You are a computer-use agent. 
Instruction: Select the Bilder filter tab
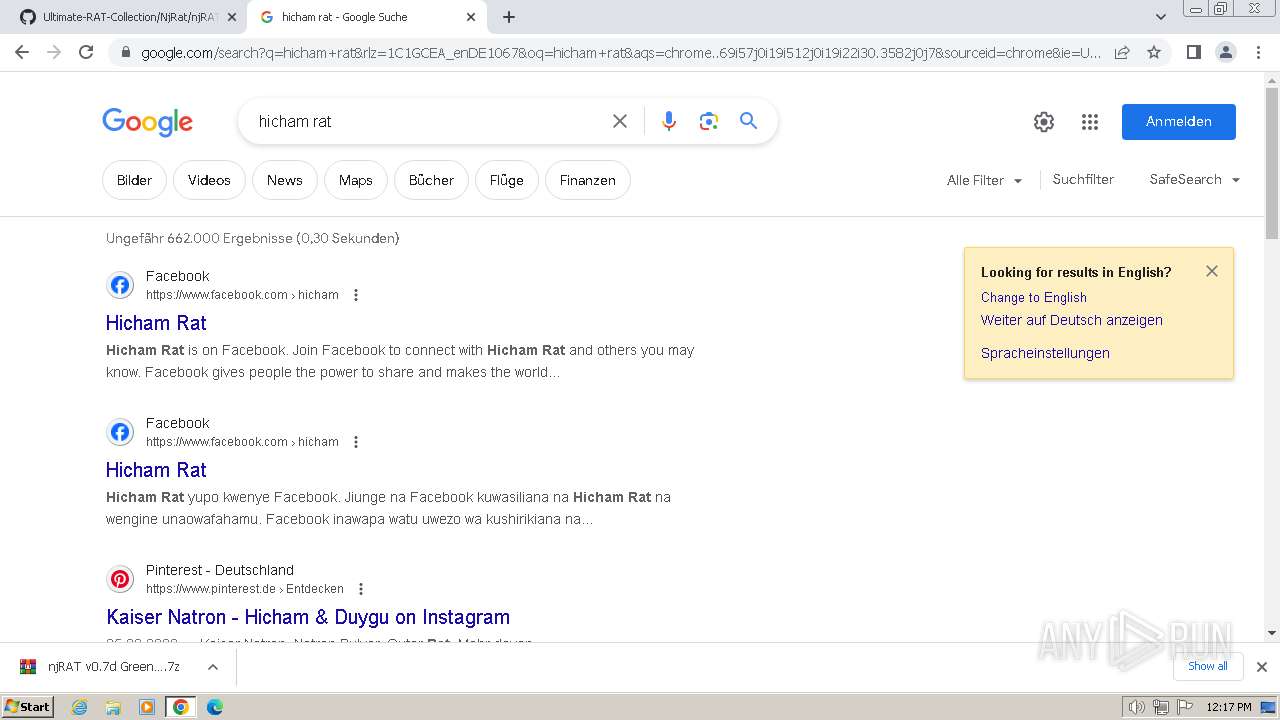point(134,180)
